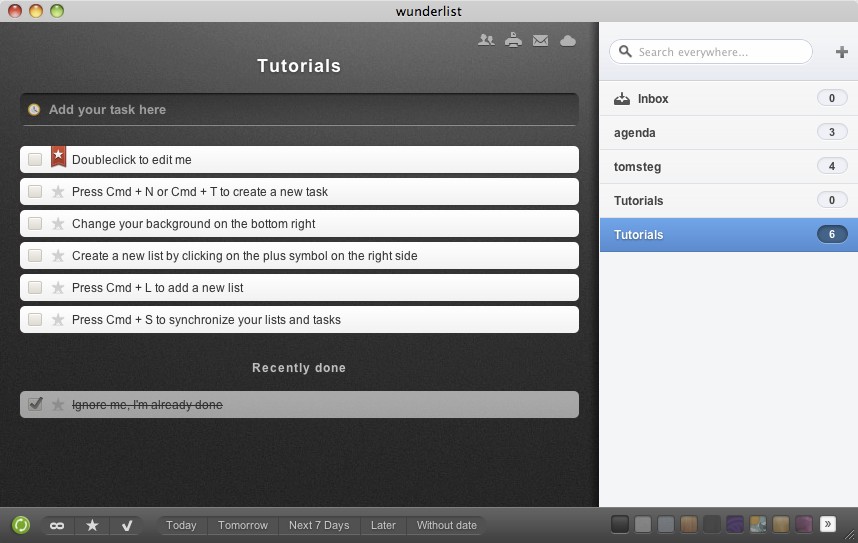Expand more backgrounds with double-arrow button
The width and height of the screenshot is (858, 543).
pyautogui.click(x=827, y=524)
